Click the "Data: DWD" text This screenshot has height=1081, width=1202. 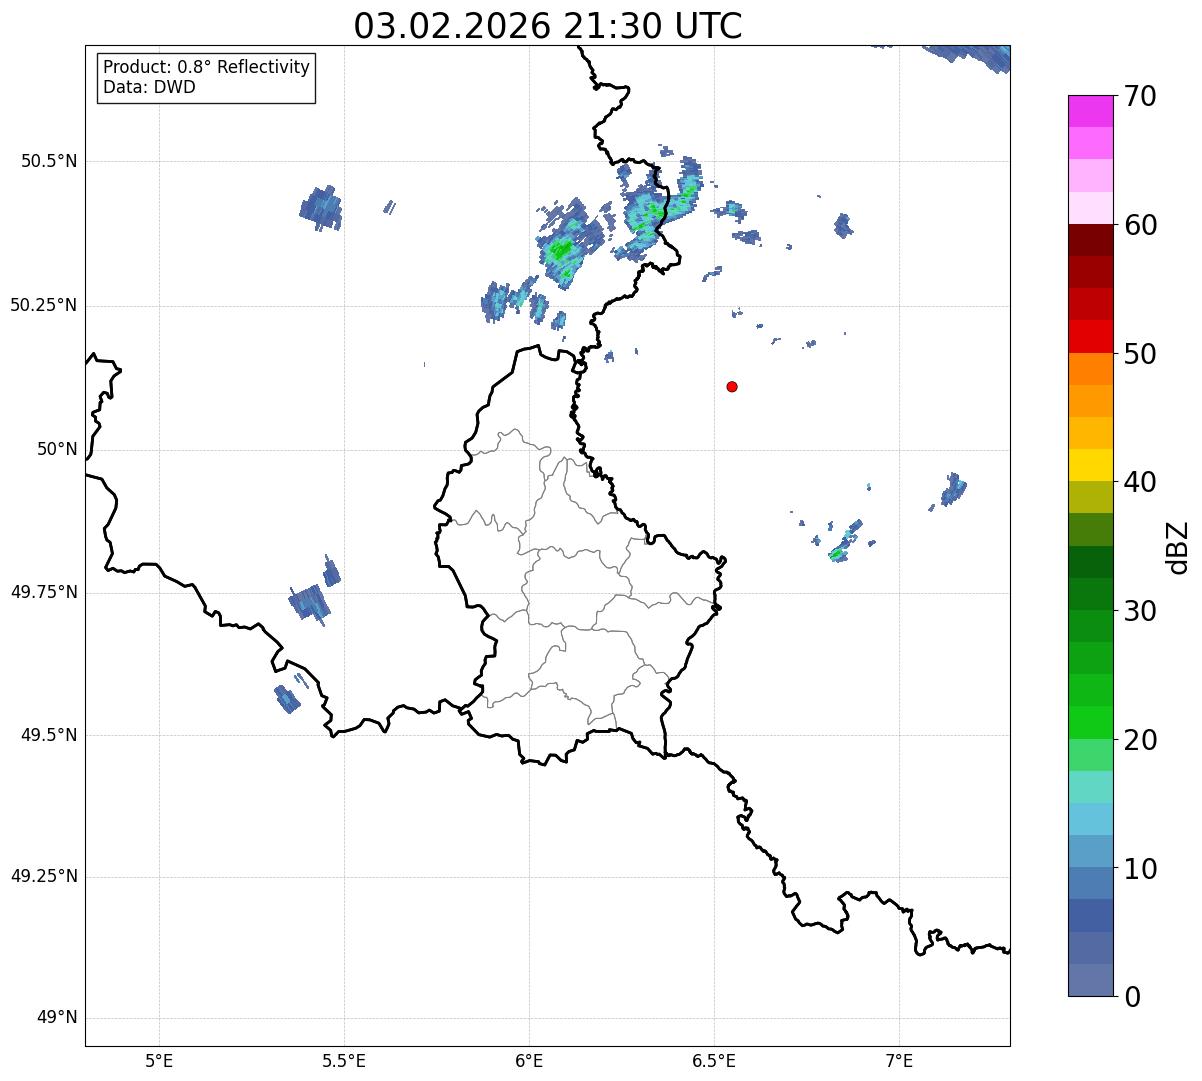[149, 87]
